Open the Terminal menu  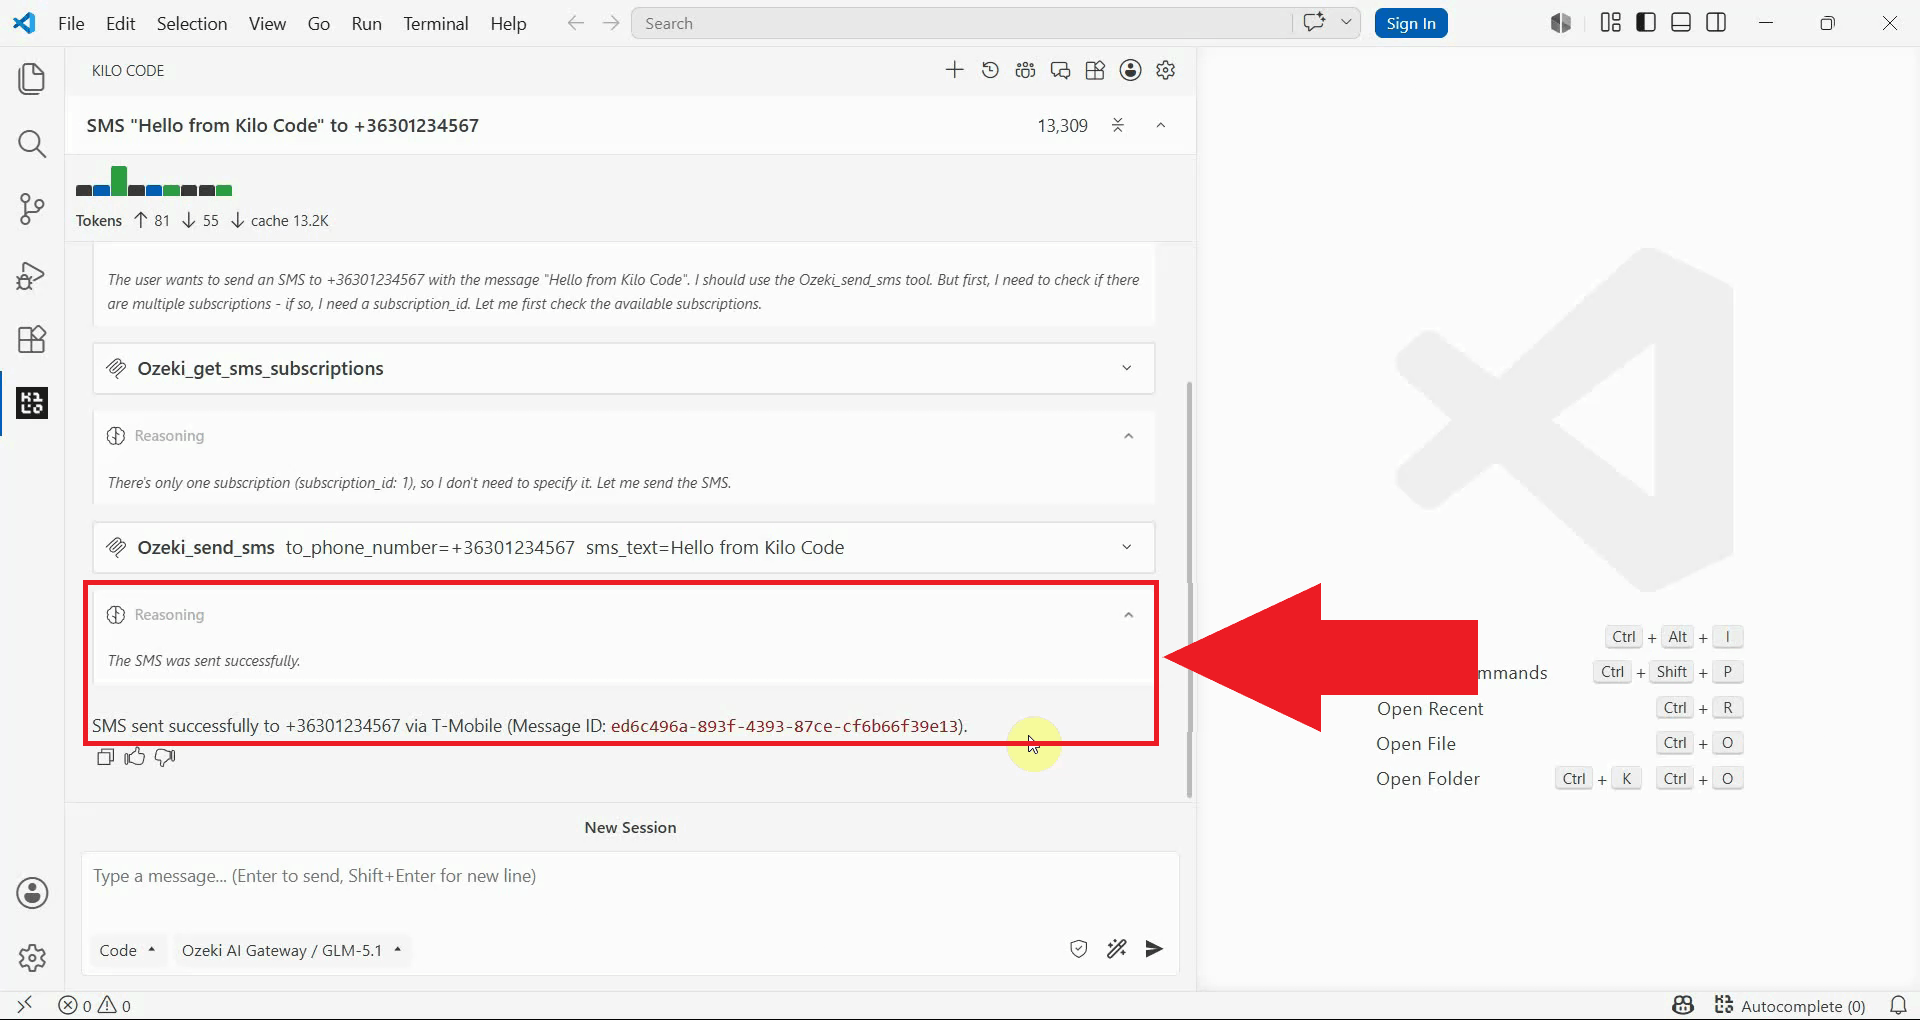point(436,23)
